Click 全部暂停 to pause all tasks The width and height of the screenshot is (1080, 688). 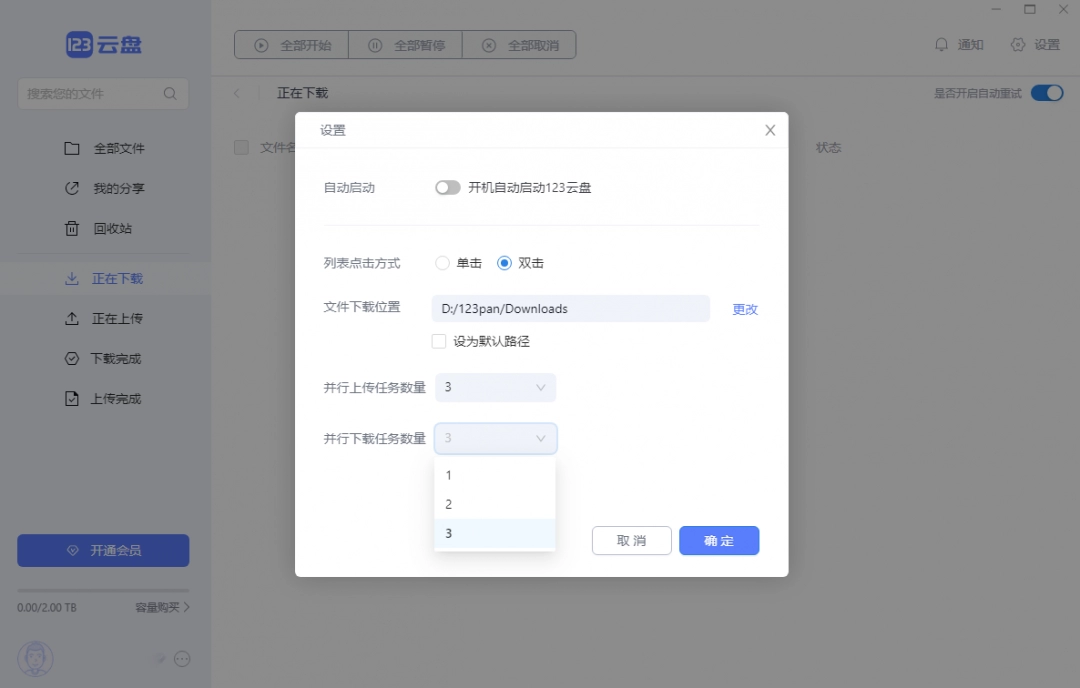coord(405,45)
